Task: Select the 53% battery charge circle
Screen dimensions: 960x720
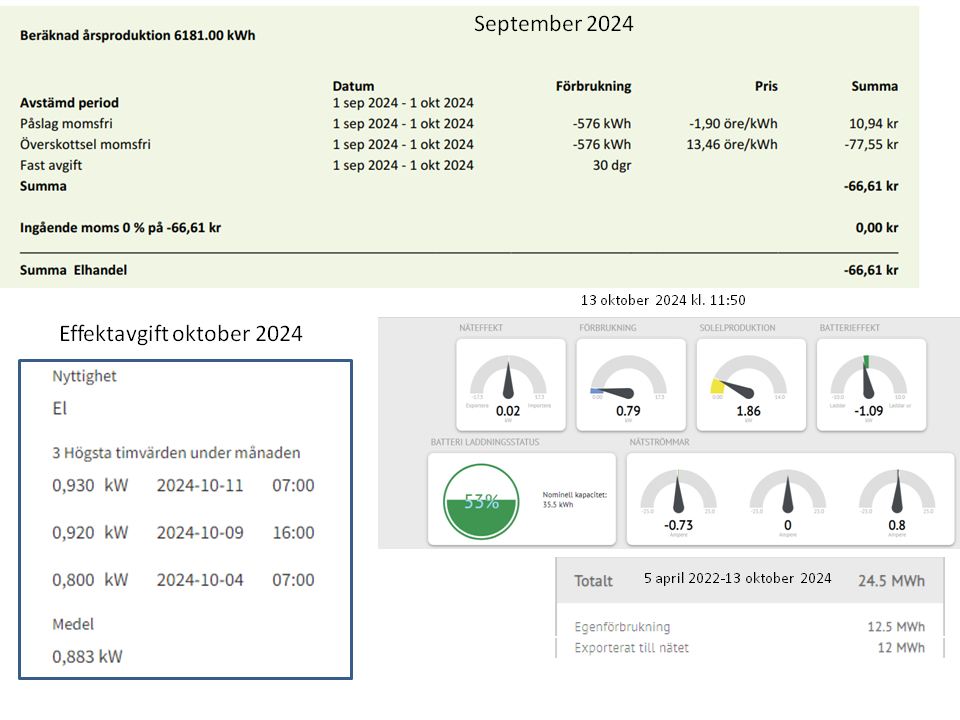Action: [x=481, y=499]
